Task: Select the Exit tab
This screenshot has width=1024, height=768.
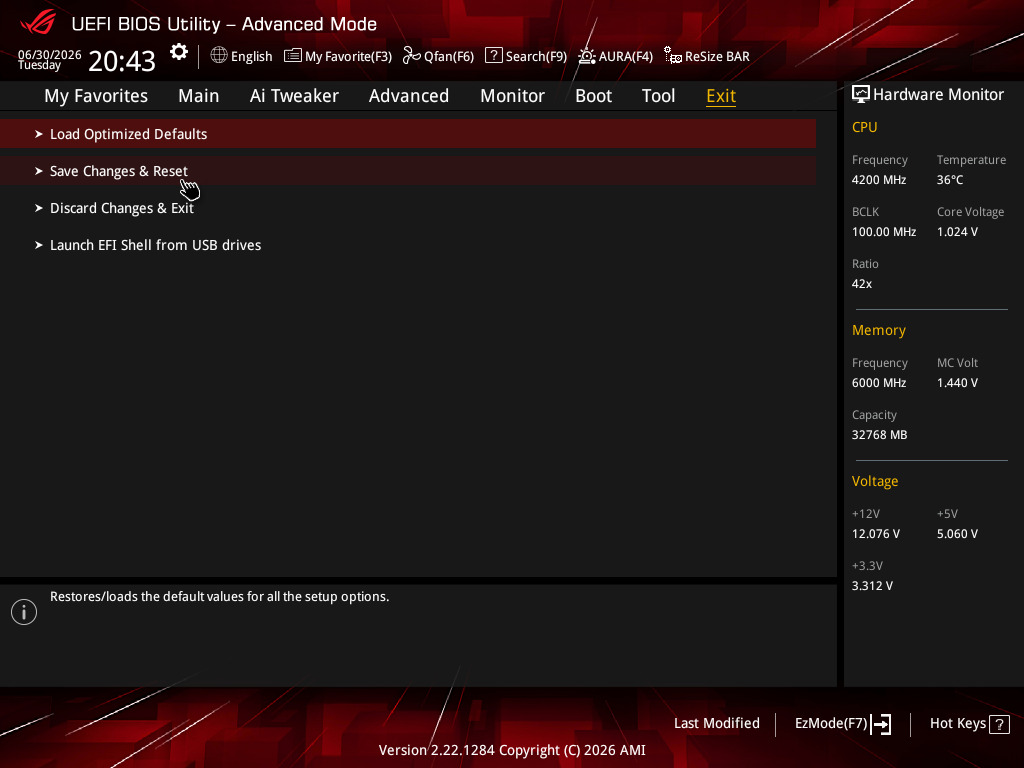Action: tap(721, 96)
